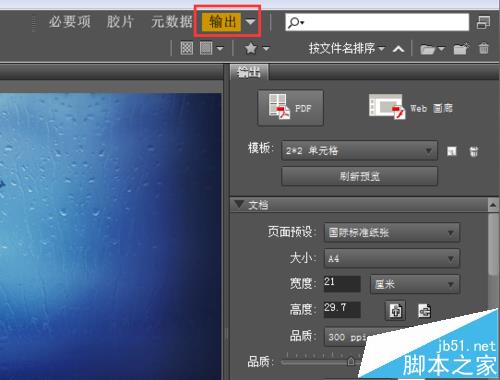
Task: Select the 输出 panel tab
Action: (x=249, y=72)
